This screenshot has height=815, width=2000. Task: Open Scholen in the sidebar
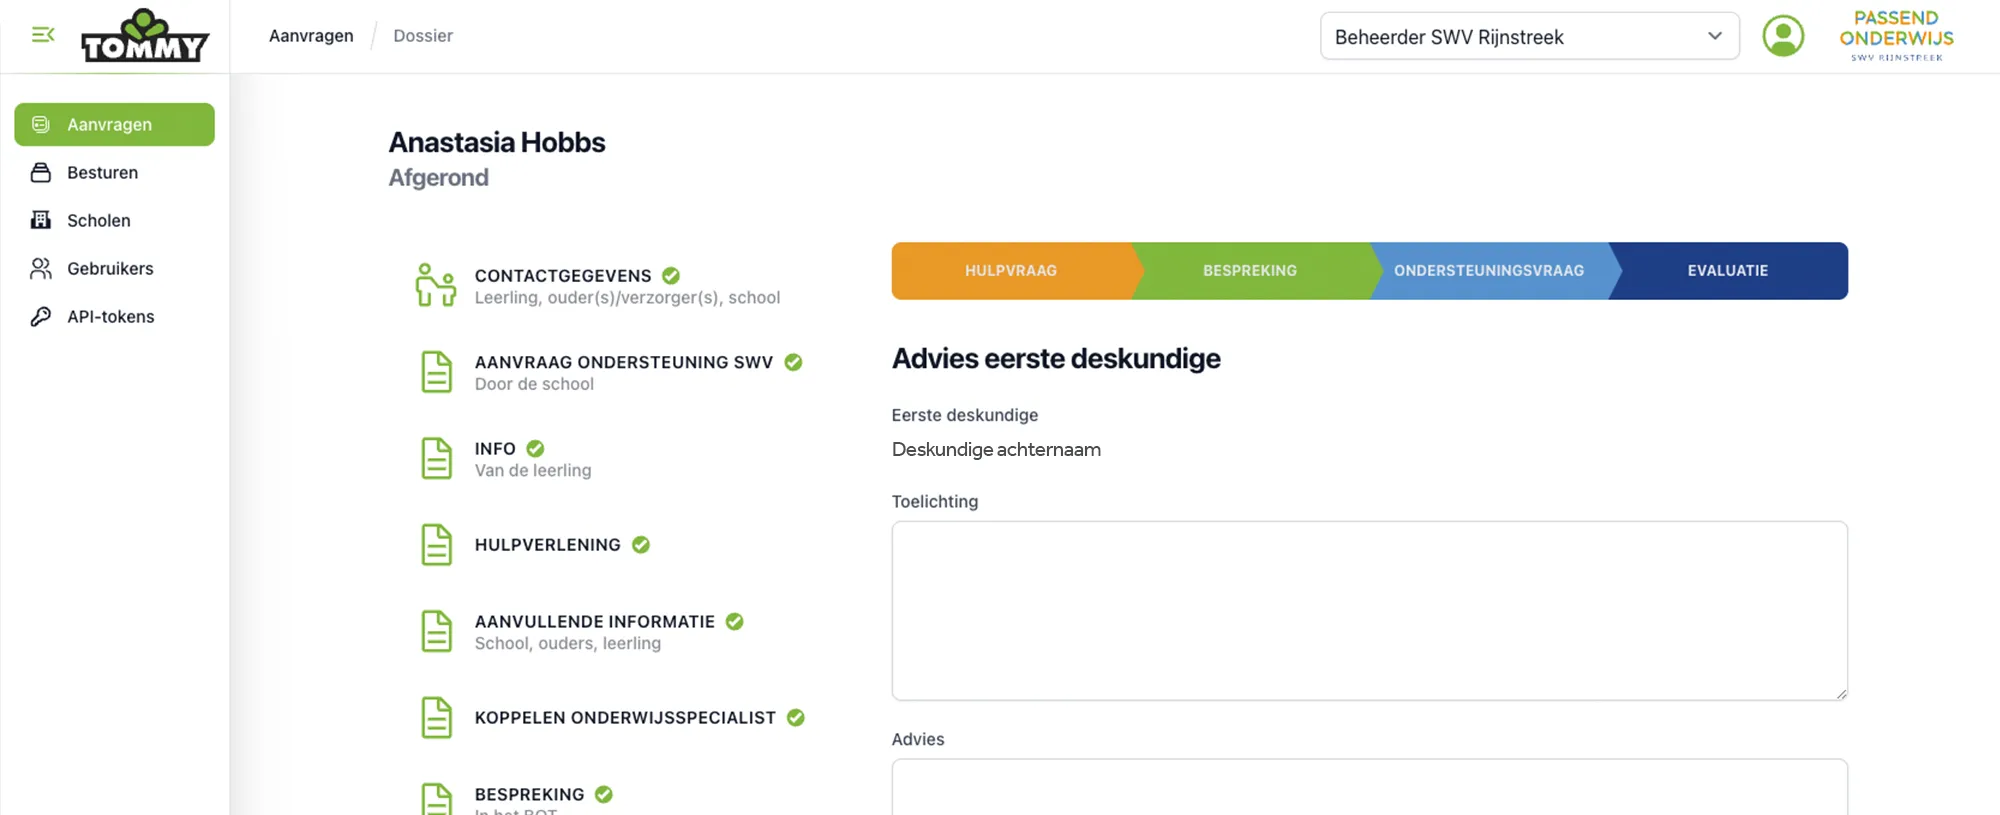(98, 221)
